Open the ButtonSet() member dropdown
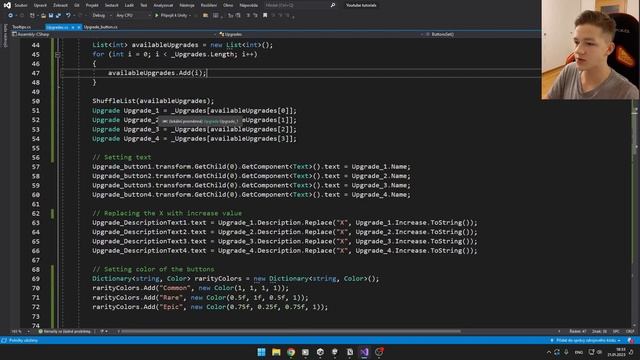This screenshot has width=640, height=360. click(x=483, y=34)
